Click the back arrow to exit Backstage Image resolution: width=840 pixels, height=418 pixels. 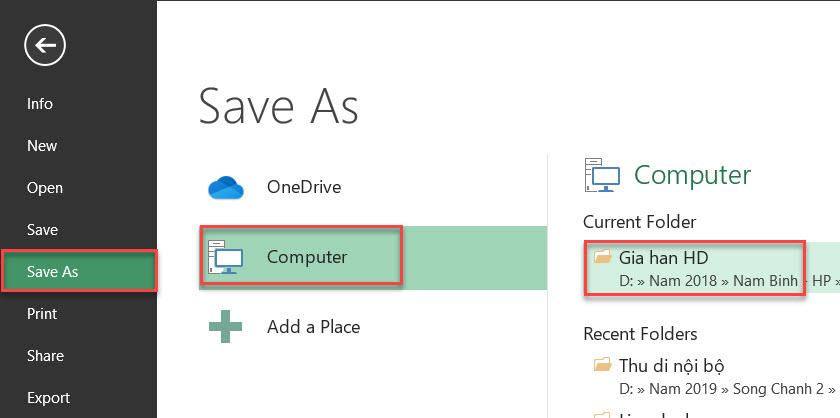(45, 45)
